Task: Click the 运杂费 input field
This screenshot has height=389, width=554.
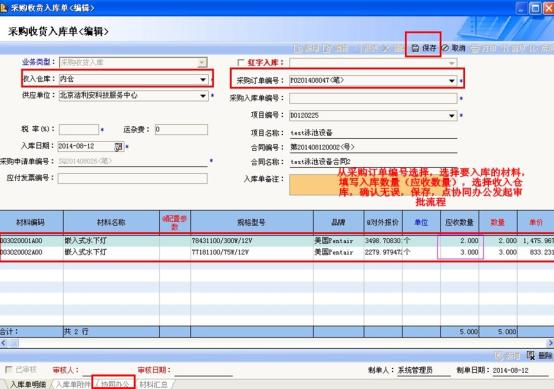Action: [x=181, y=129]
